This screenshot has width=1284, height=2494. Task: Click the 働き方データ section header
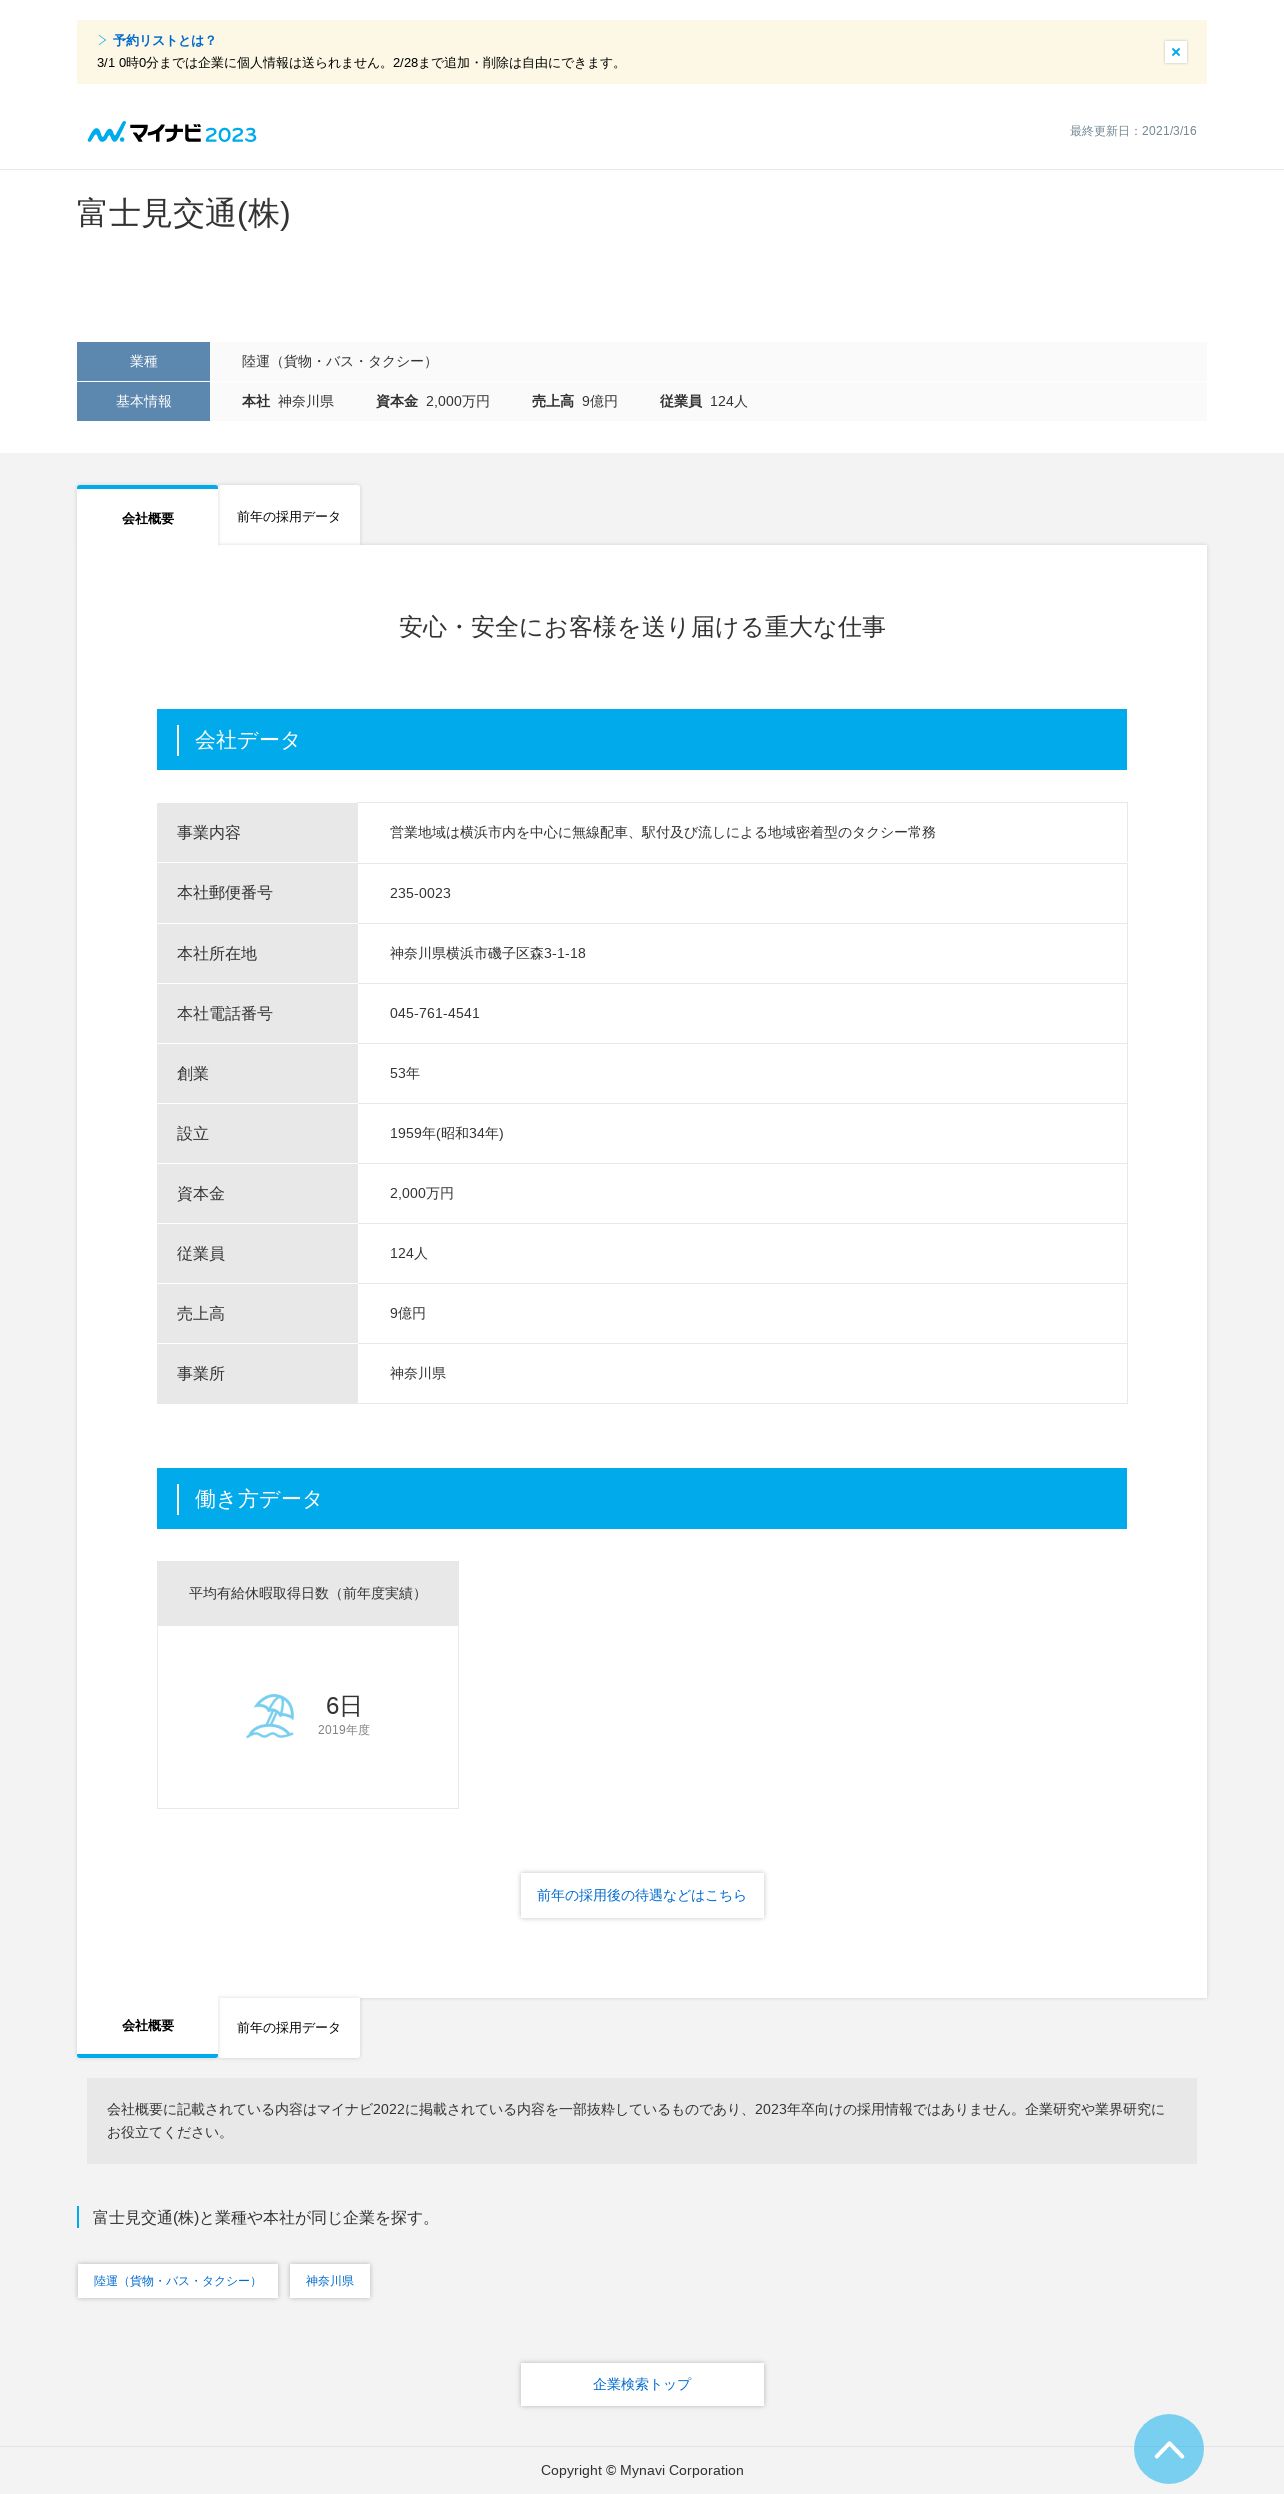(642, 1498)
